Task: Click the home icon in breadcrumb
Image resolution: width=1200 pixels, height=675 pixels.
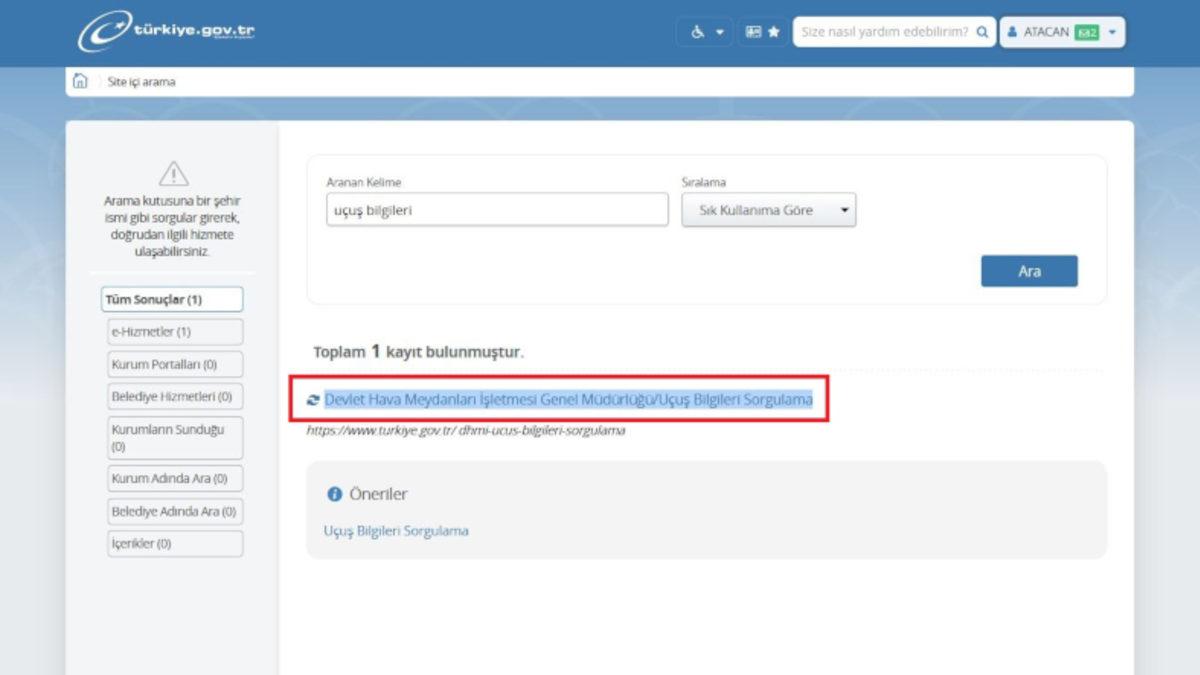Action: pyautogui.click(x=81, y=82)
